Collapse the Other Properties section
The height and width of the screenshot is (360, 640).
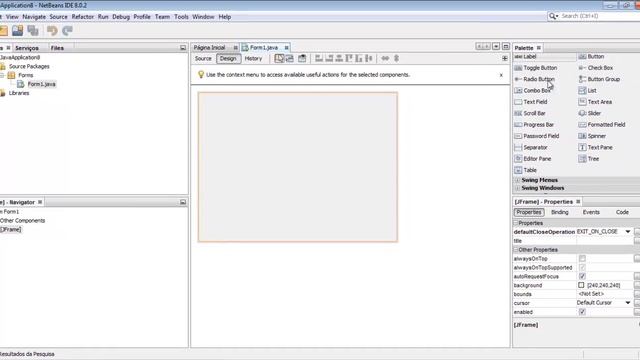(x=516, y=250)
